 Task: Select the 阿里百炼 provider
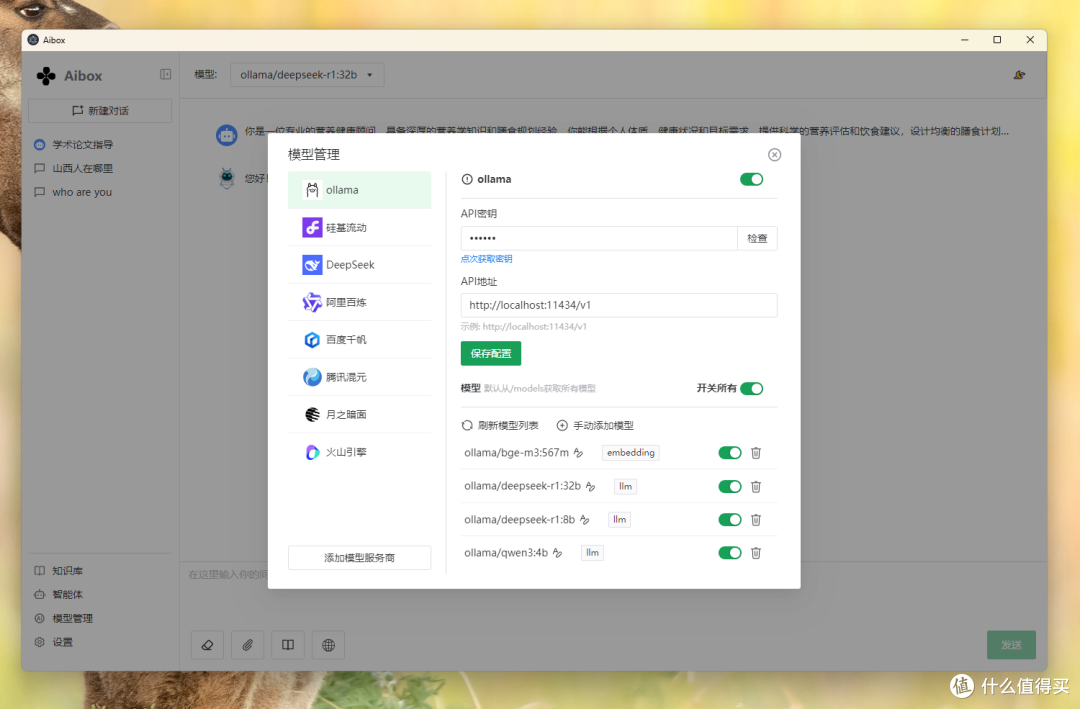pyautogui.click(x=360, y=302)
